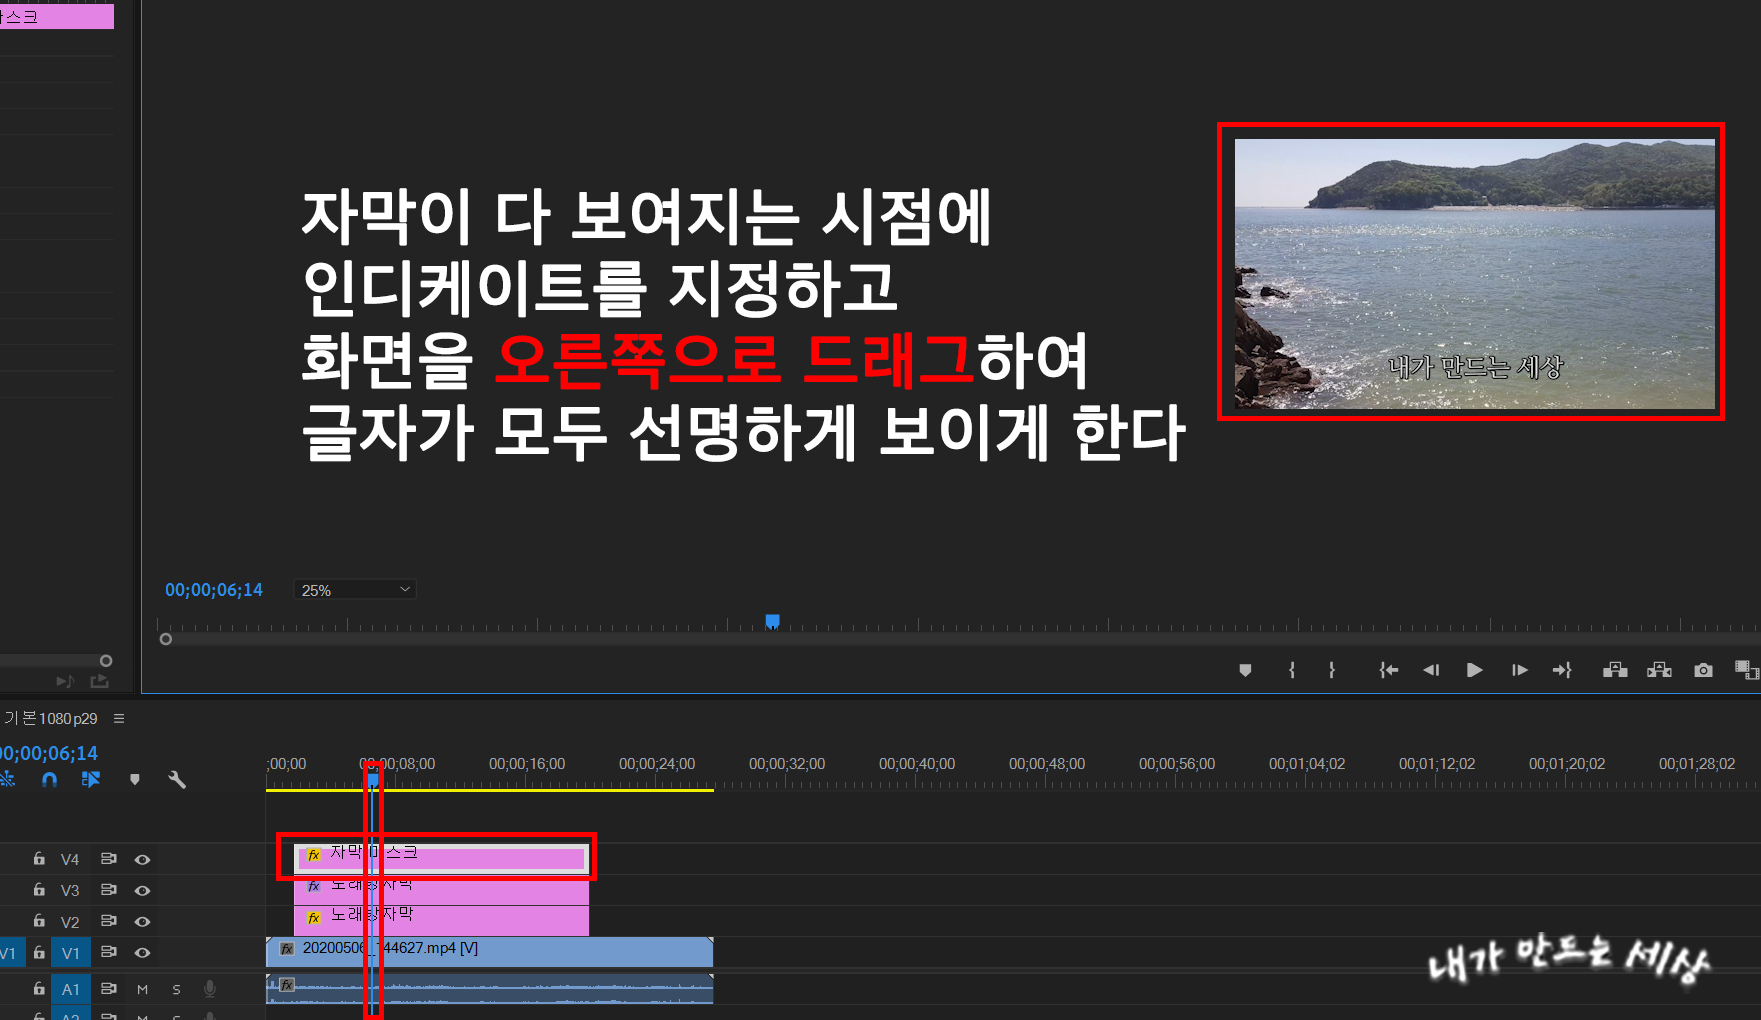Screen dimensions: 1761x1020
Task: Click the Program monitor playhead marker
Action: pos(772,621)
